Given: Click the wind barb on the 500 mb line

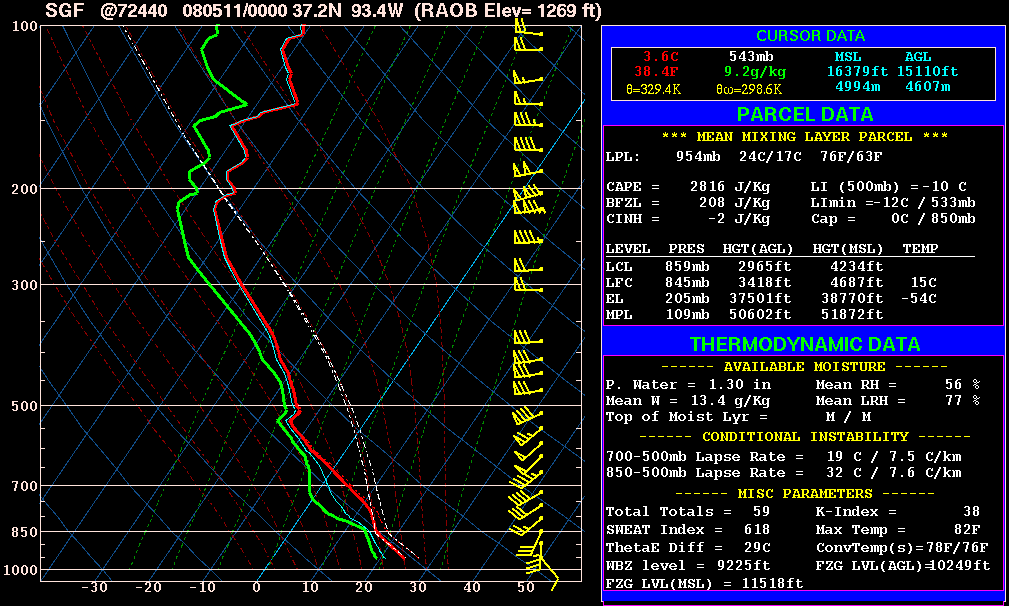Looking at the screenshot, I should tap(527, 406).
